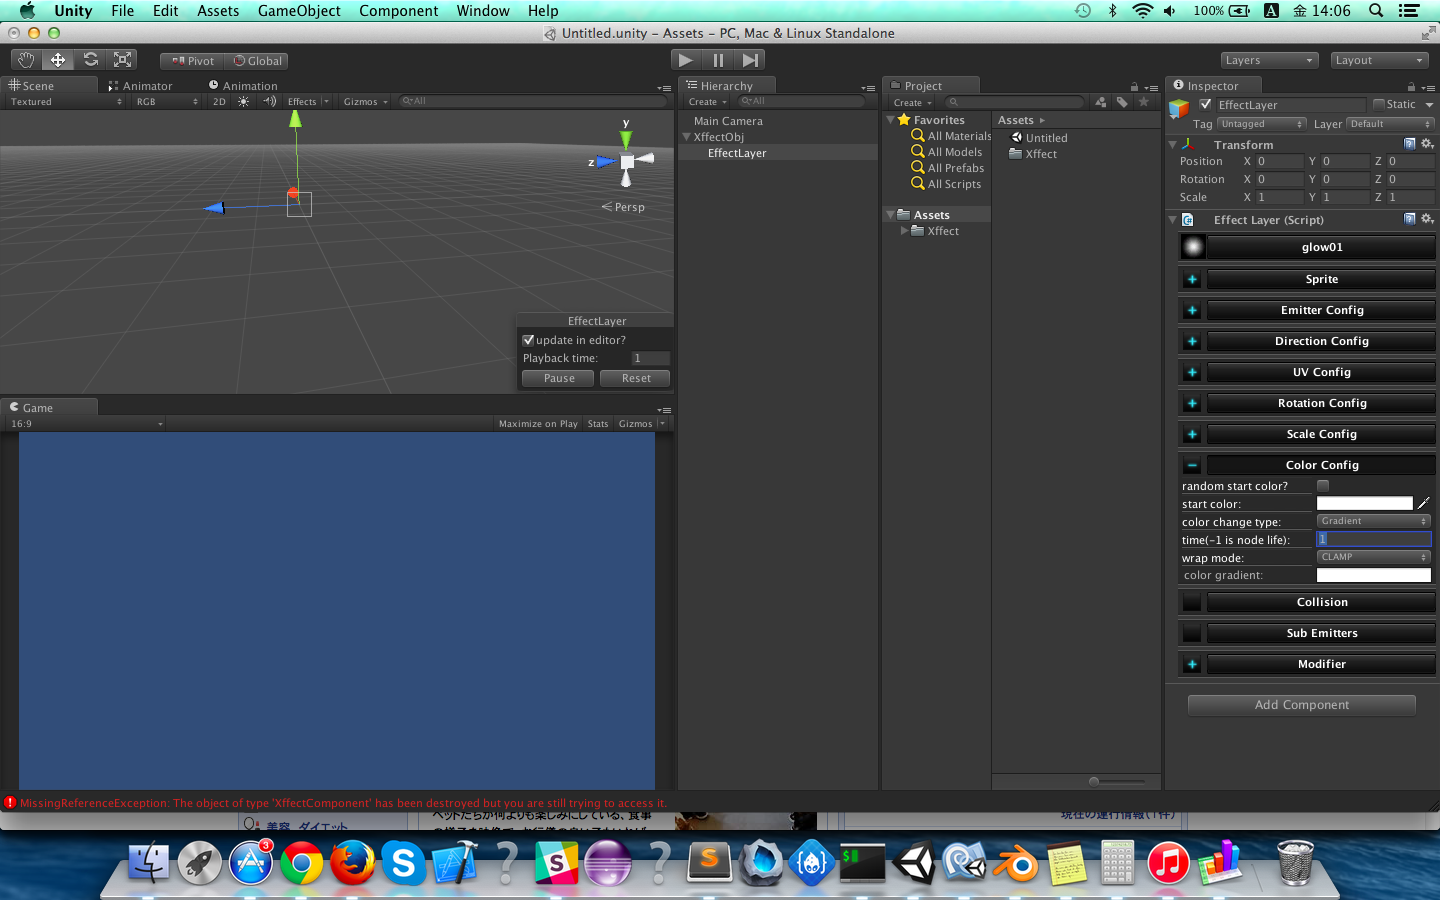
Task: Click the save search star icon in Project panel
Action: 1143,102
